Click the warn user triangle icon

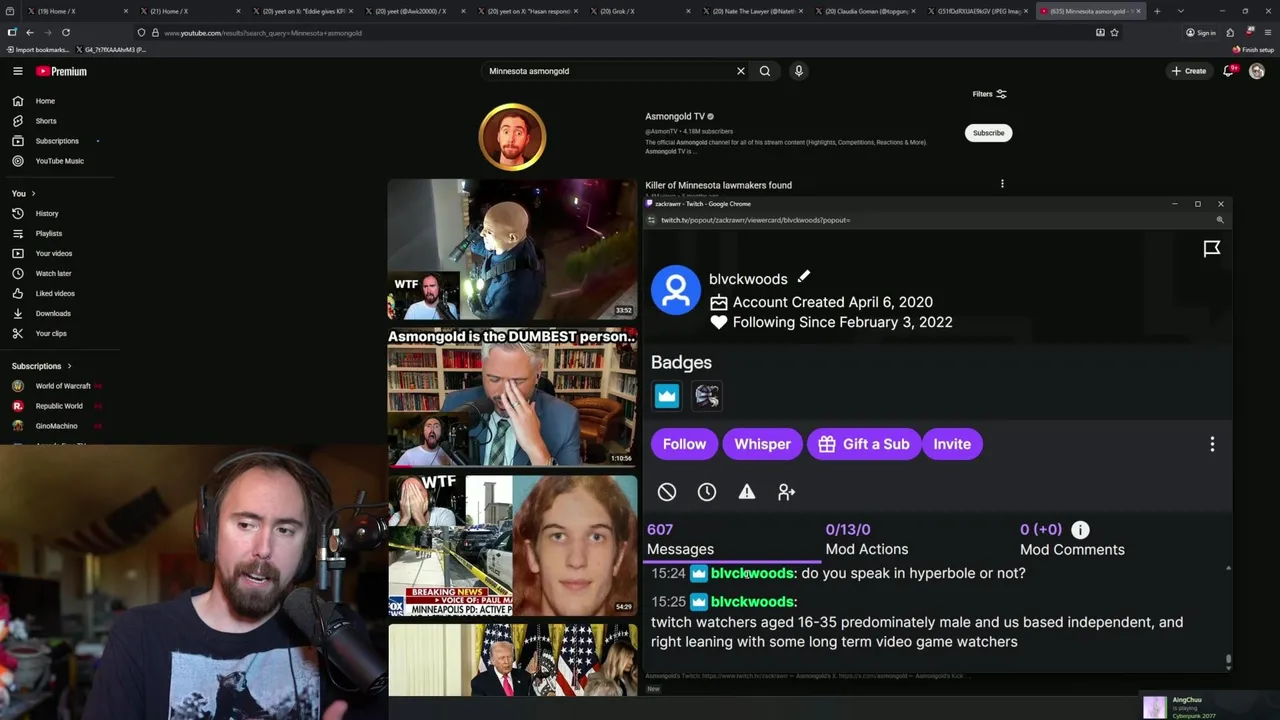tap(747, 492)
